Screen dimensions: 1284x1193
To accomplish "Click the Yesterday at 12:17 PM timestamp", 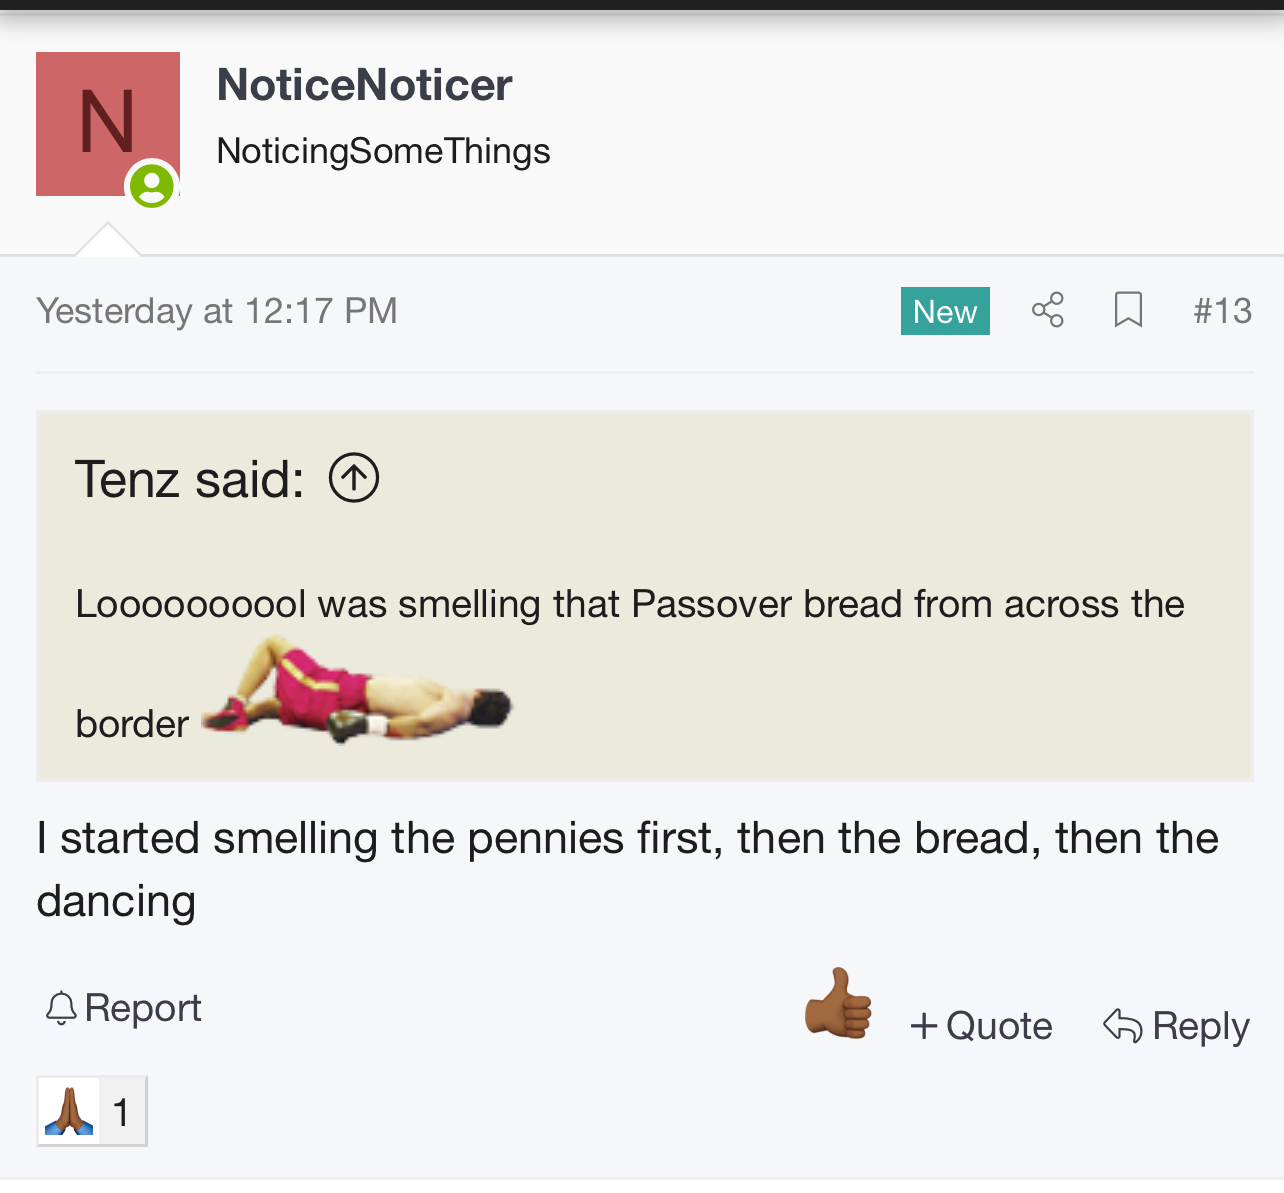I will click(217, 311).
